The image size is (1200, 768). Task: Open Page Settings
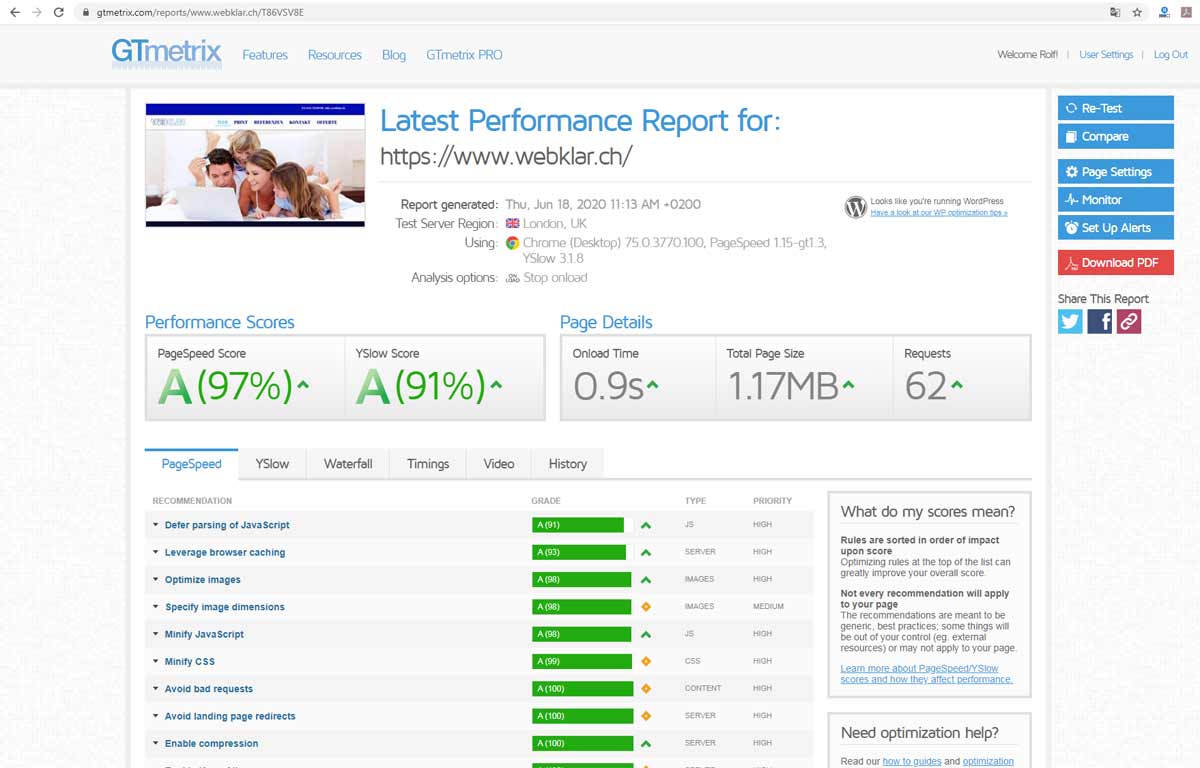pos(1116,172)
